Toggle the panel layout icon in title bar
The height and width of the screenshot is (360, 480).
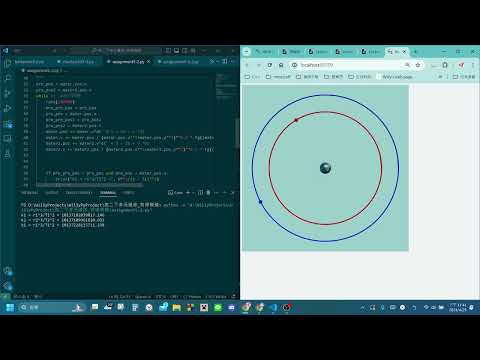(x=176, y=51)
